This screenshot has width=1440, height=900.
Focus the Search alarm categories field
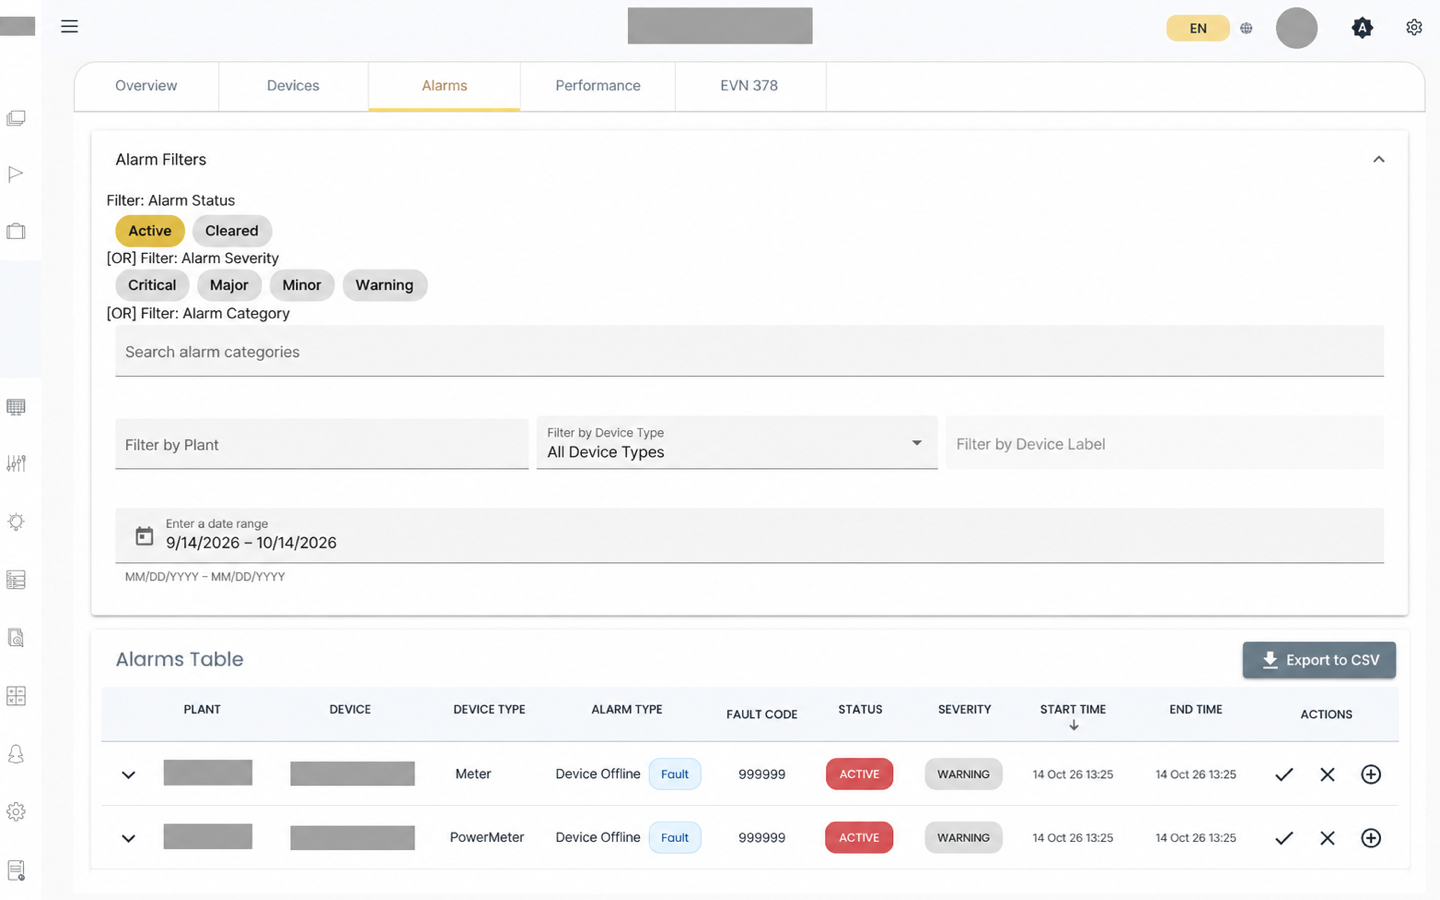pos(749,351)
